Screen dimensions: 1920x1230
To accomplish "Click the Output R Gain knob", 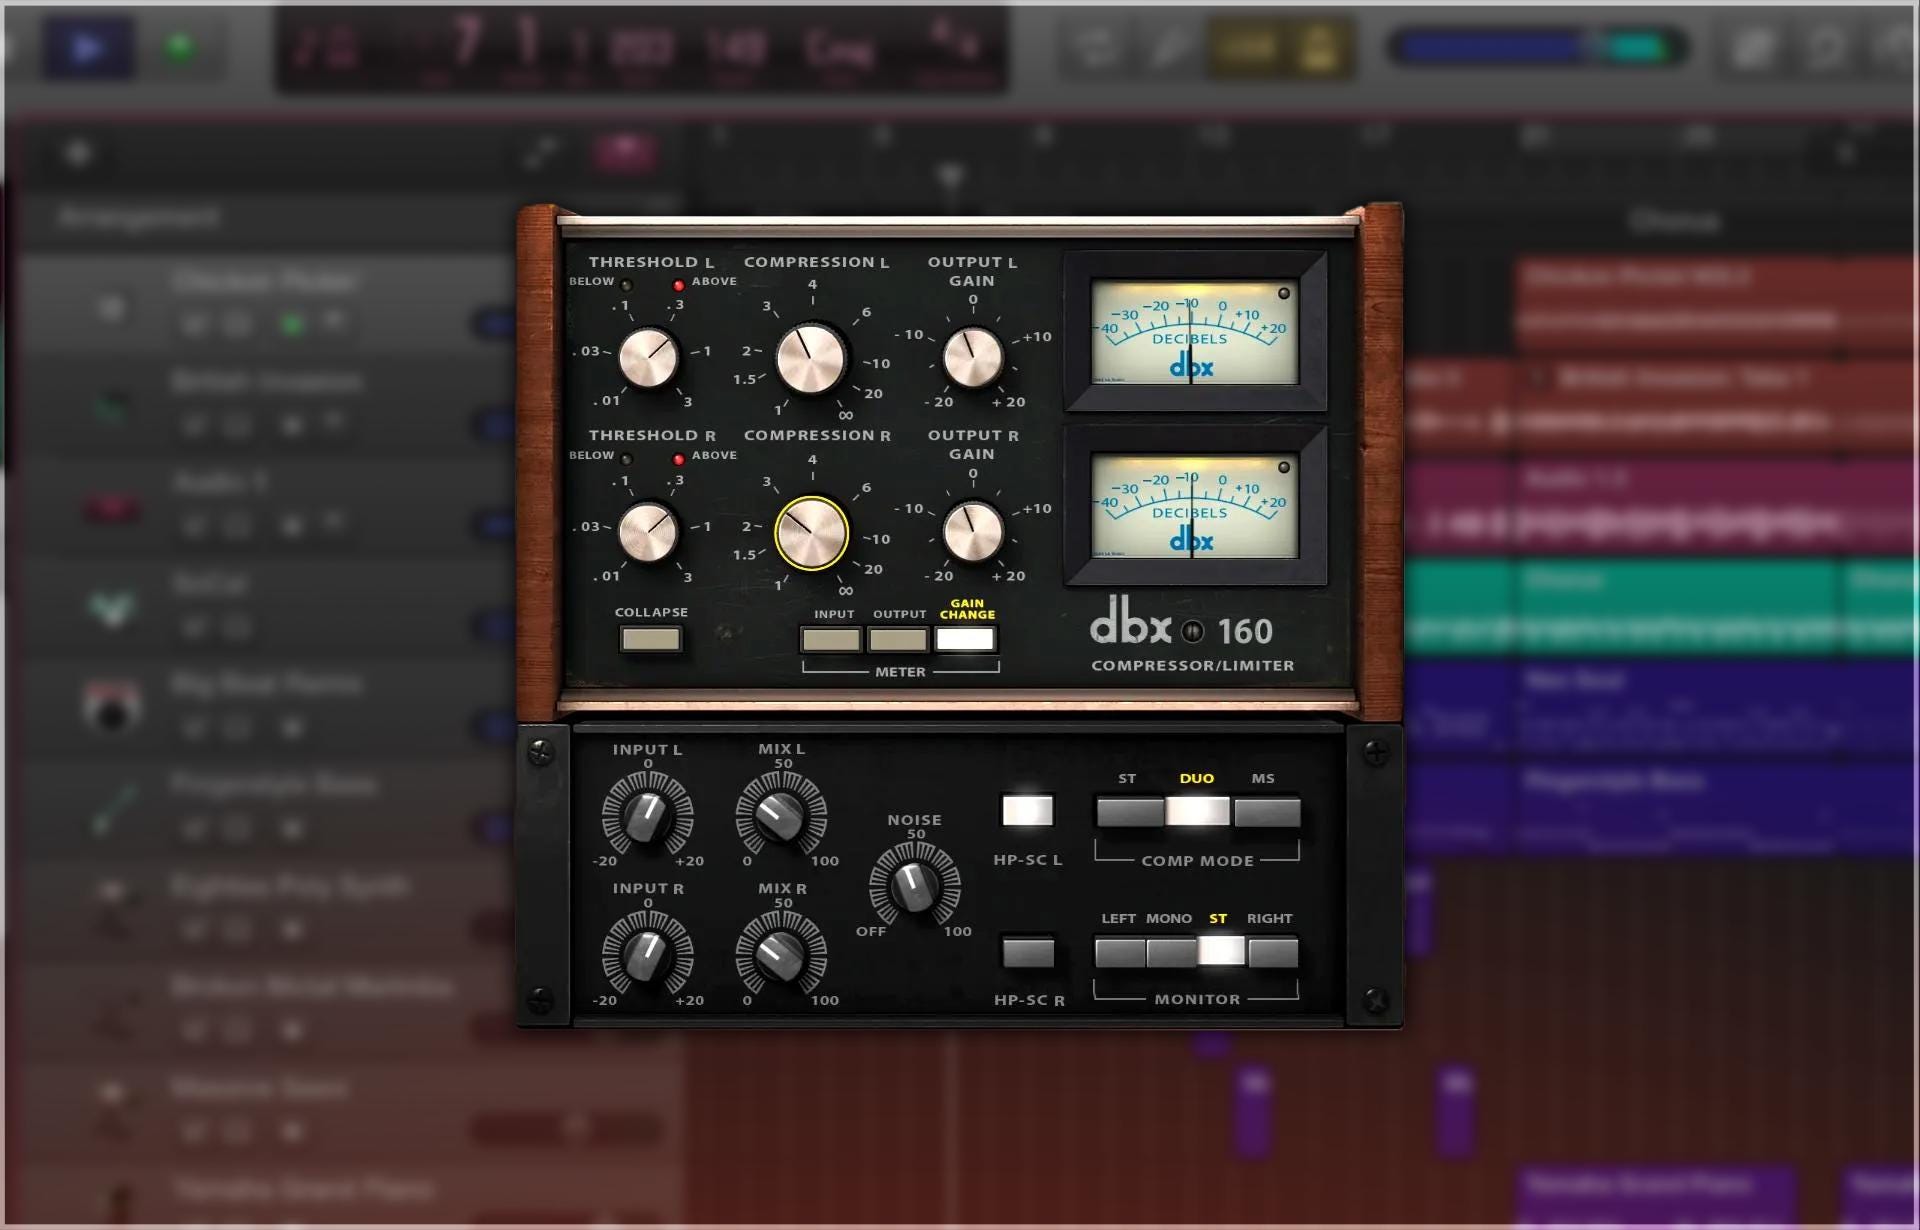I will click(x=973, y=532).
